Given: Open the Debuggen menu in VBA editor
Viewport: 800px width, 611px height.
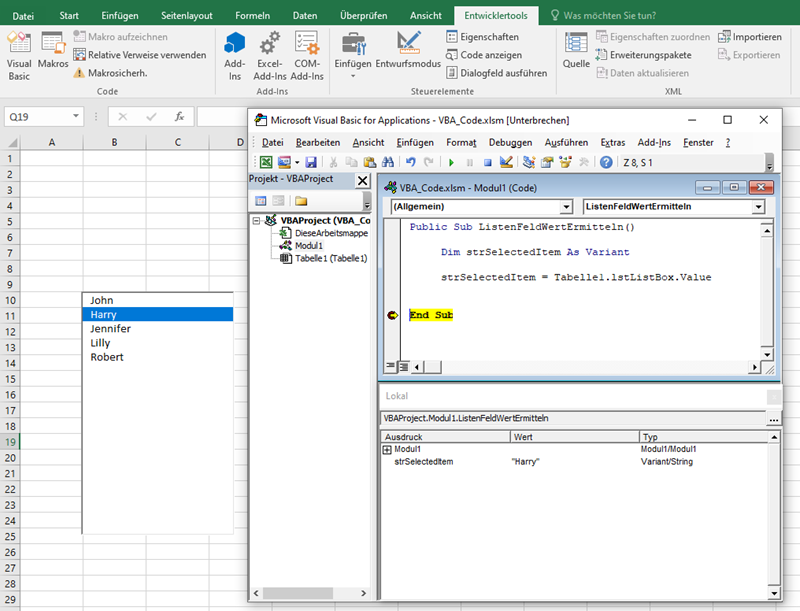Looking at the screenshot, I should point(510,142).
